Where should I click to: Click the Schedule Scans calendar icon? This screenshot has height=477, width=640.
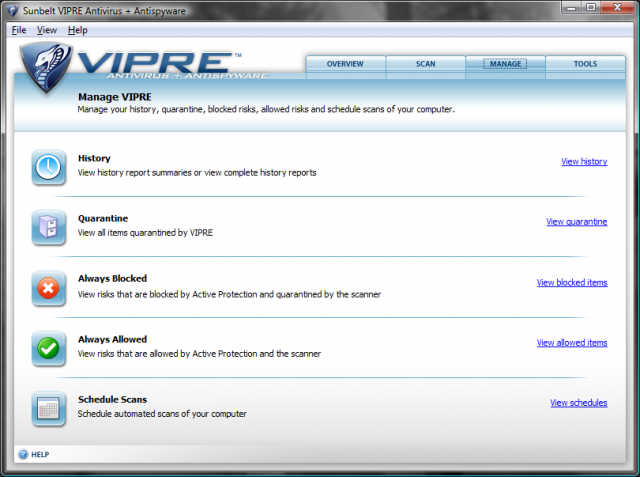49,409
